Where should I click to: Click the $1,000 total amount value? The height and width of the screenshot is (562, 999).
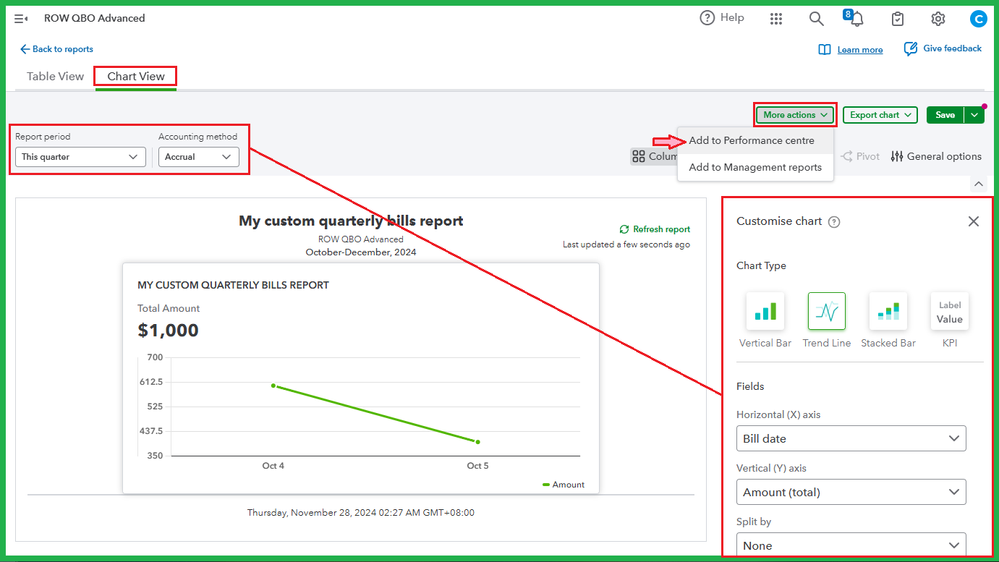(x=168, y=330)
